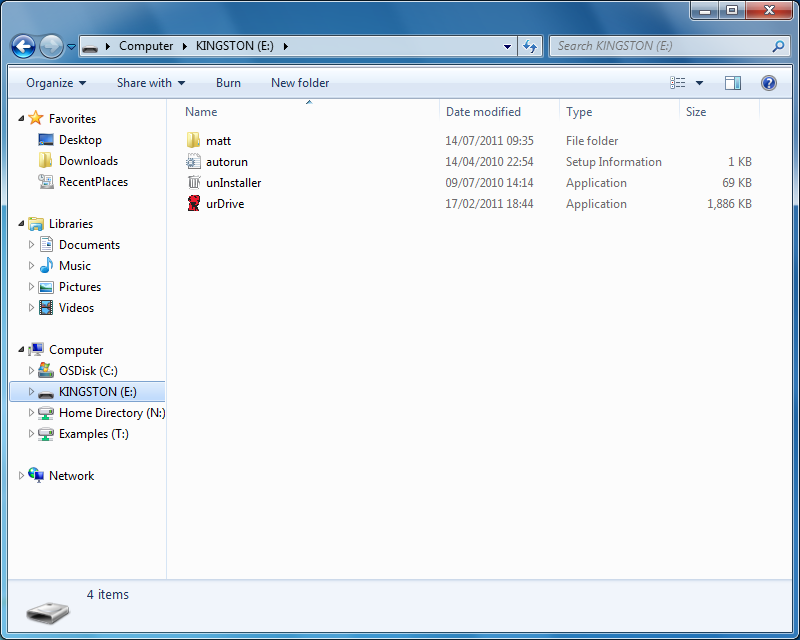Screen dimensions: 800x640
Task: Select the autorun file icon
Action: (x=193, y=161)
